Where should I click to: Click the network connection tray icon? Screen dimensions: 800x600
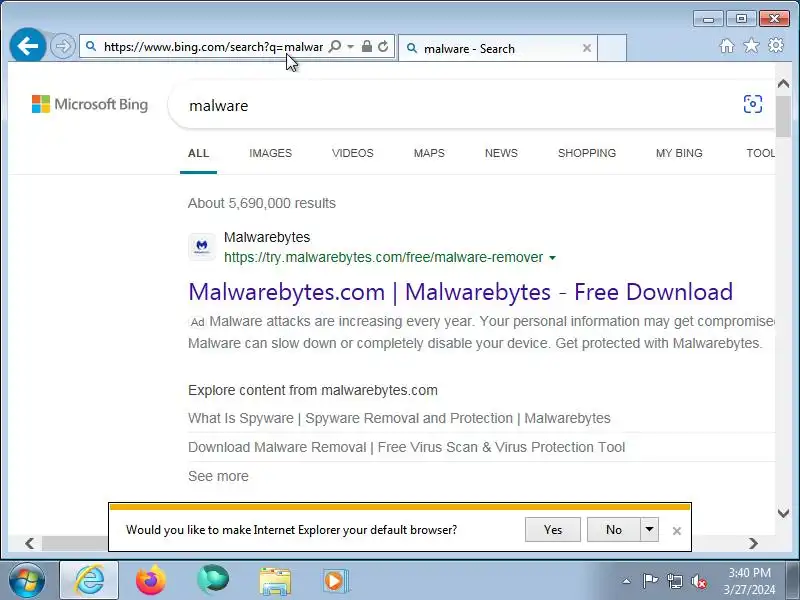(x=674, y=581)
